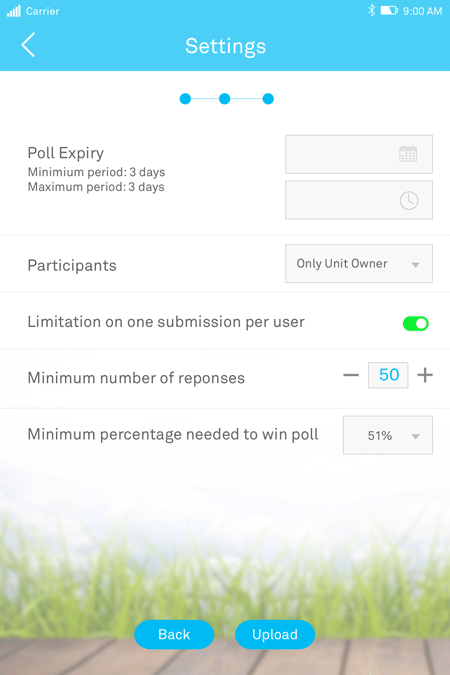Click the Back button
Viewport: 450px width, 675px height.
pos(174,634)
